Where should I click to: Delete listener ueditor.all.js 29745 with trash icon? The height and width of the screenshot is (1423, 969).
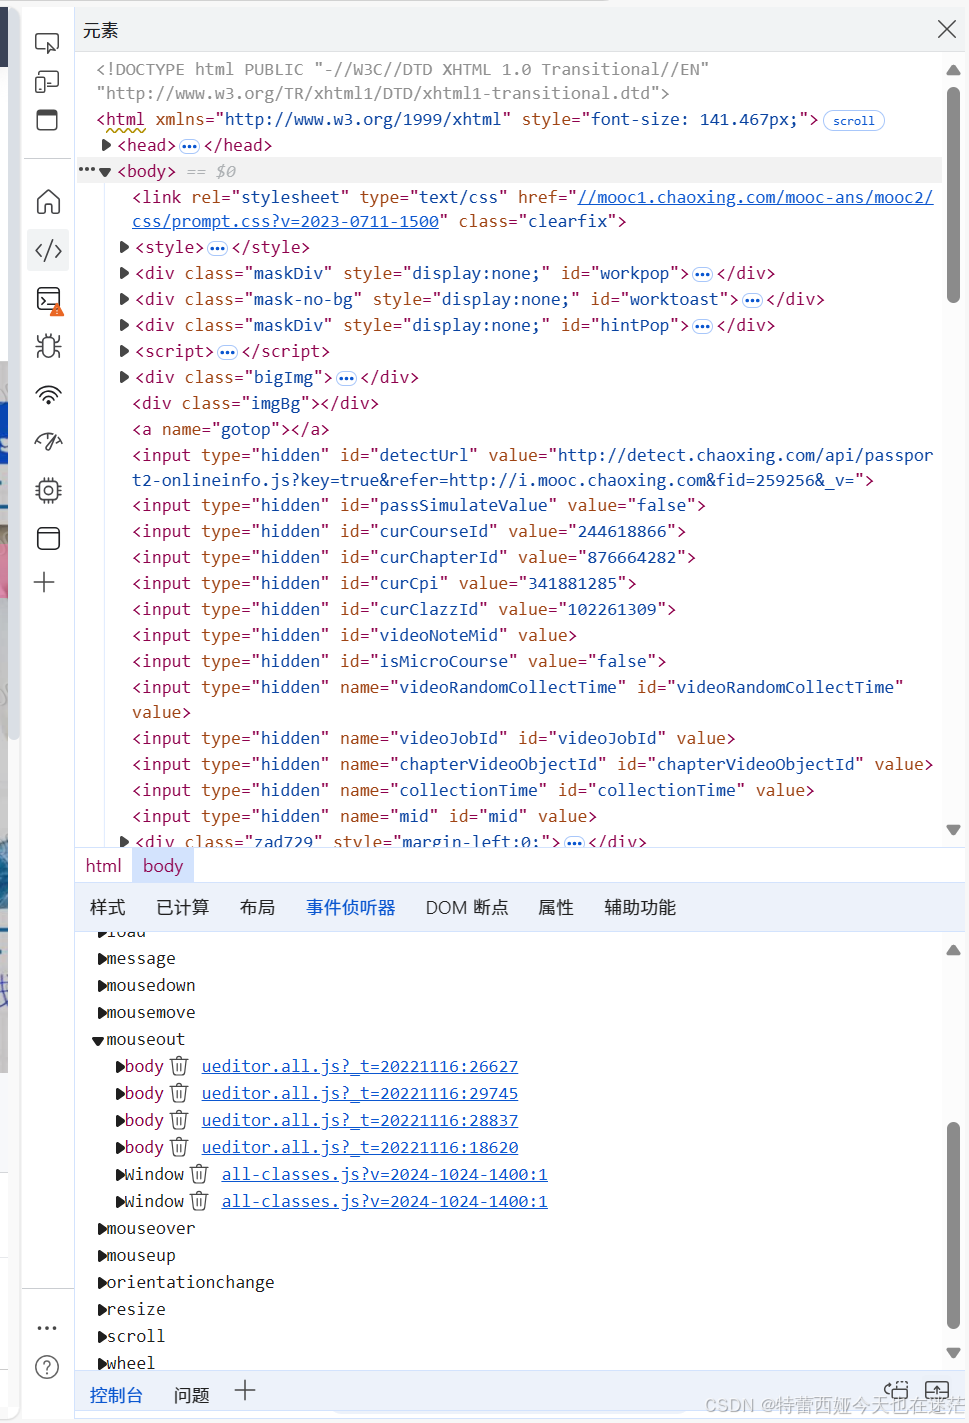[179, 1093]
